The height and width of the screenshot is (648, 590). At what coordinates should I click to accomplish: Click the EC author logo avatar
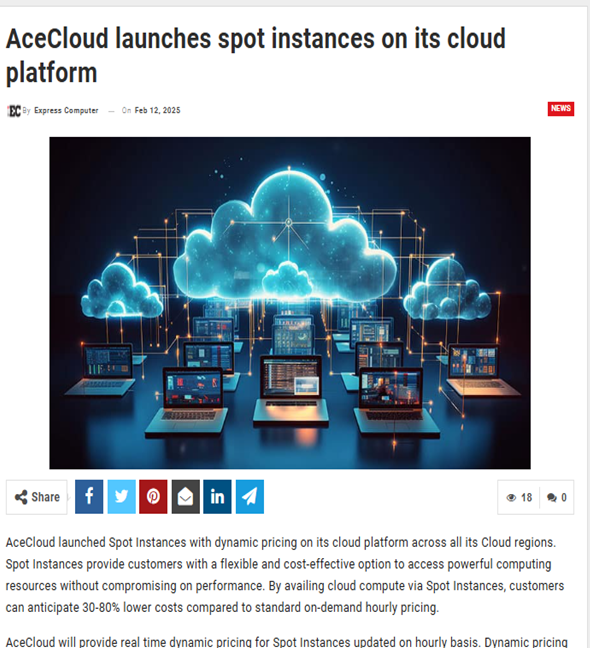(14, 111)
